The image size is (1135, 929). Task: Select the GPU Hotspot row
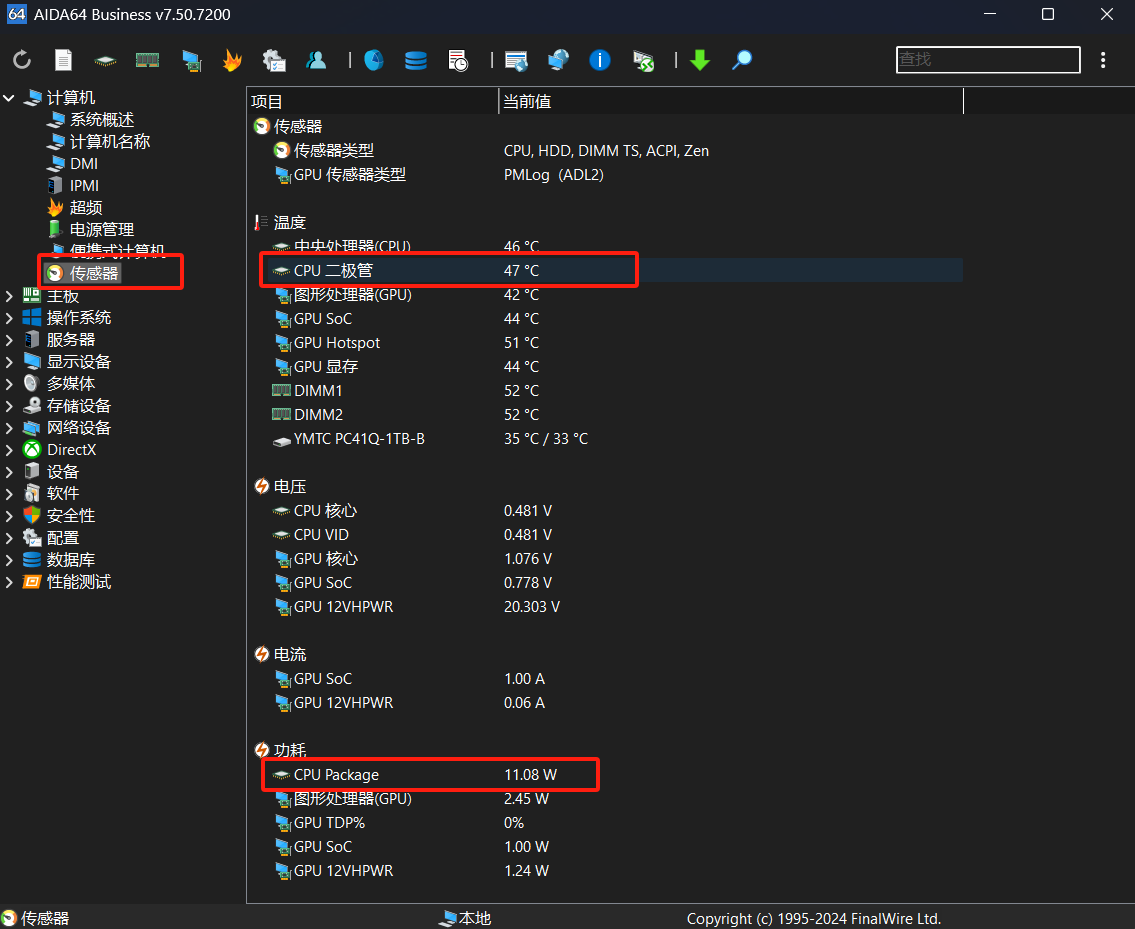point(605,342)
